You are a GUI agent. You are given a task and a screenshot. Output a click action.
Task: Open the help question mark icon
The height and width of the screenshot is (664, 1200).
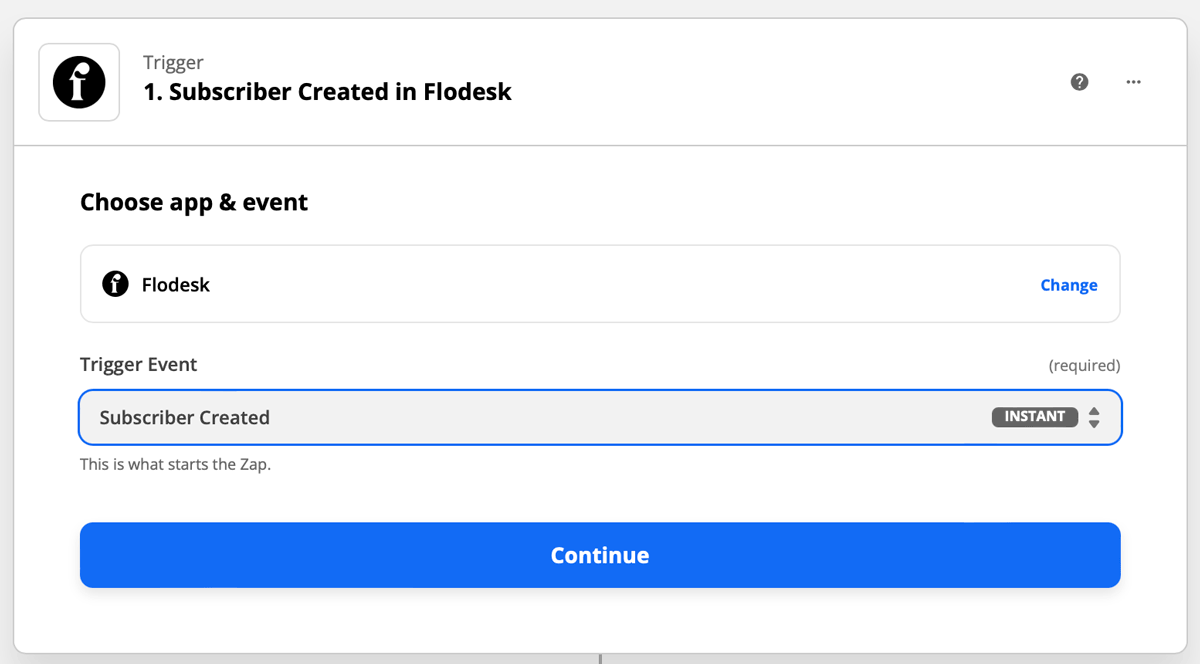point(1079,82)
